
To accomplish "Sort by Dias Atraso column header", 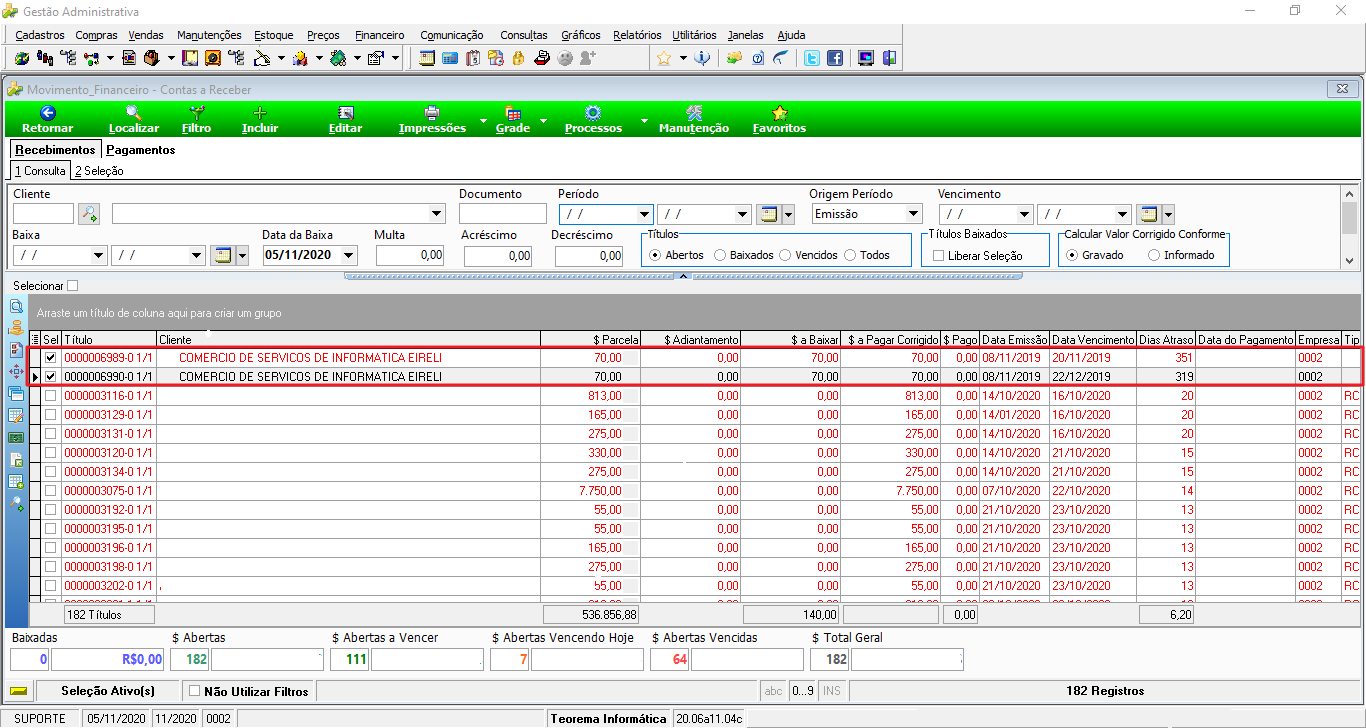I will click(x=1167, y=340).
